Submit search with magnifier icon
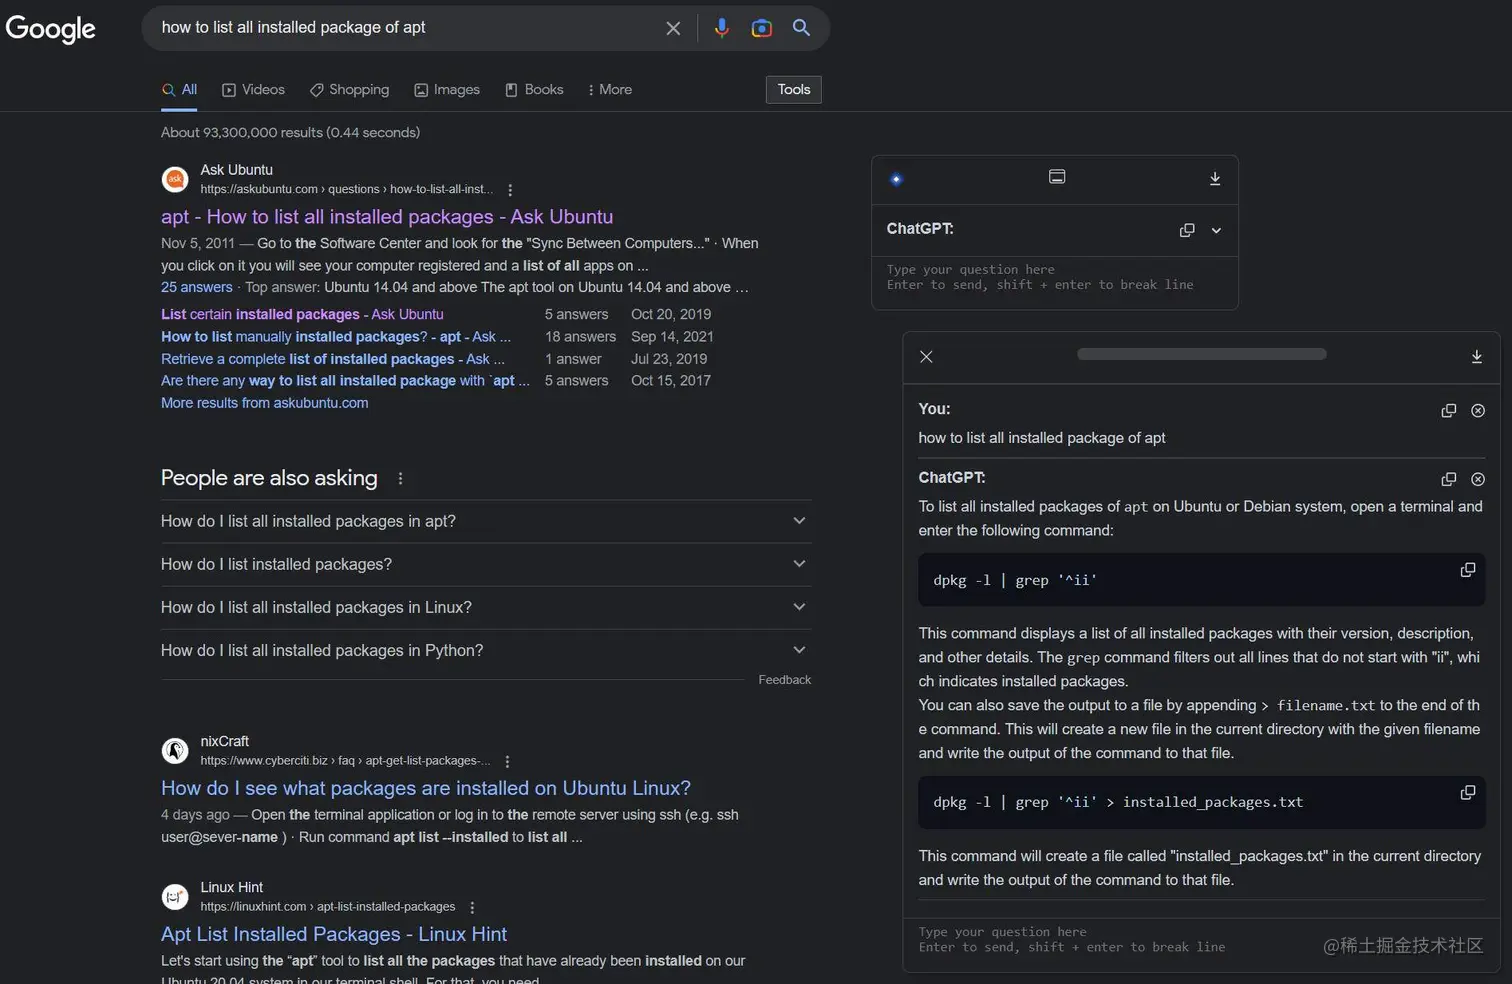1512x984 pixels. (801, 28)
